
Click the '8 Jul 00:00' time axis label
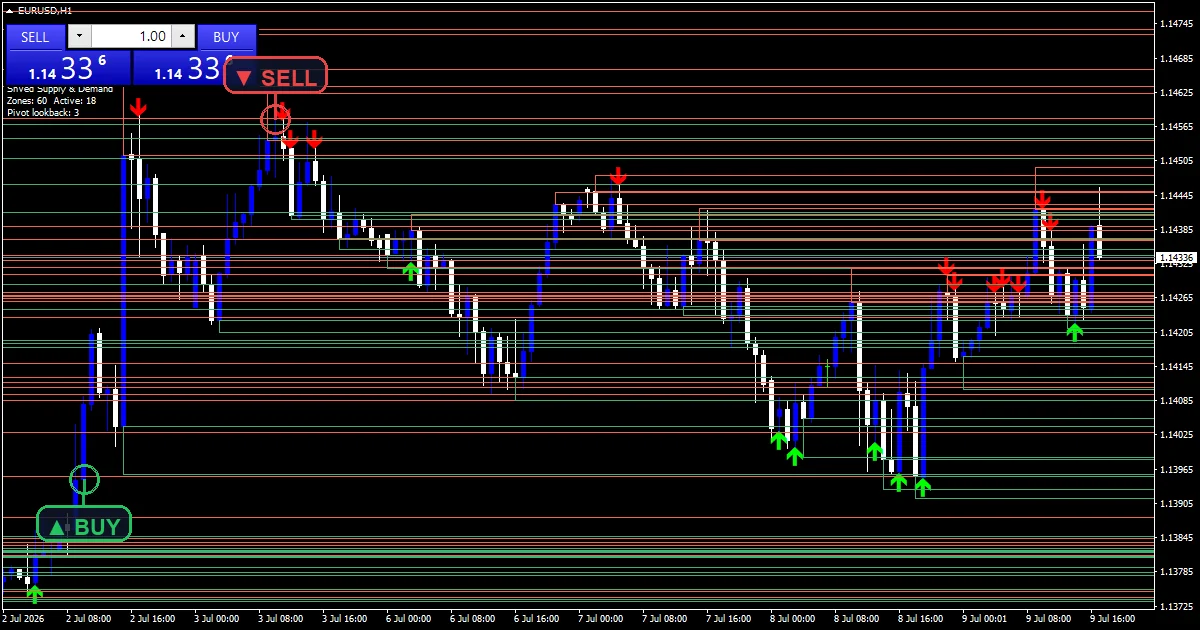pos(794,620)
